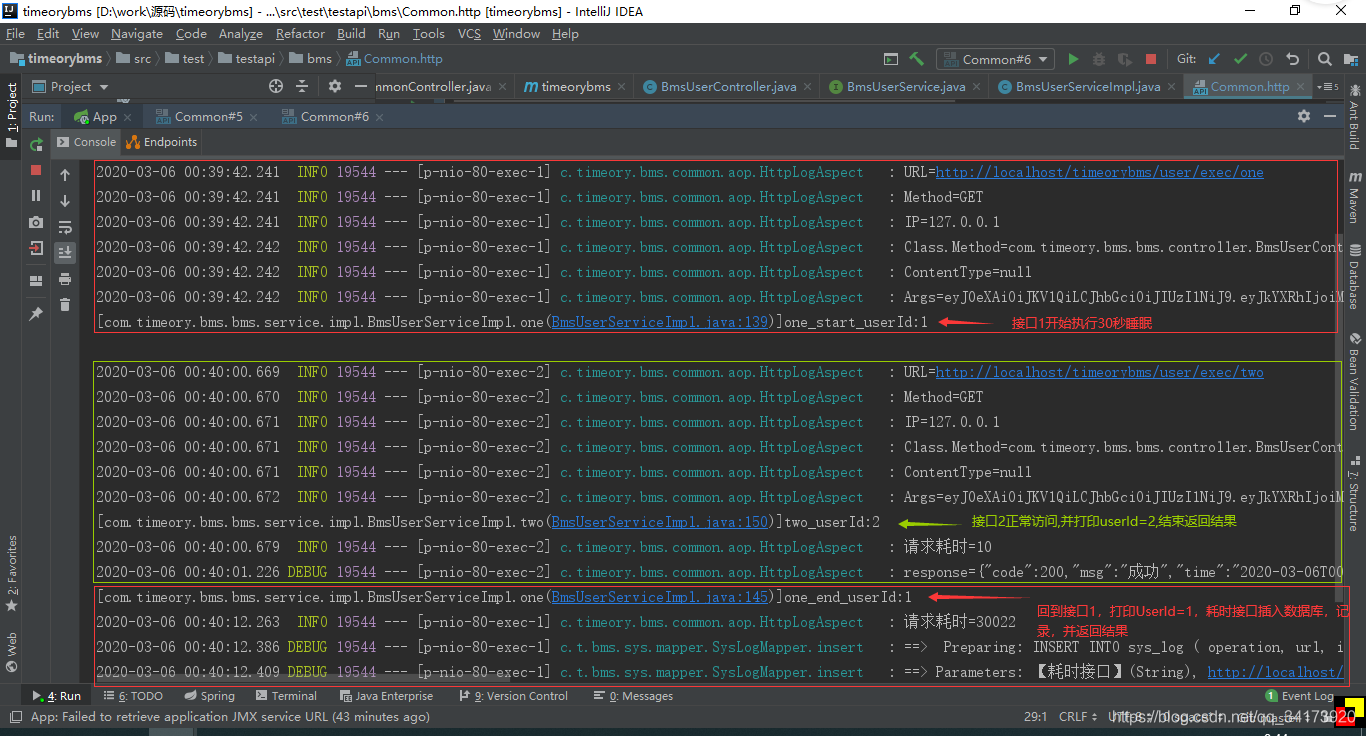The width and height of the screenshot is (1366, 736).
Task: Go up the stack trace with up arrow
Action: [x=65, y=174]
